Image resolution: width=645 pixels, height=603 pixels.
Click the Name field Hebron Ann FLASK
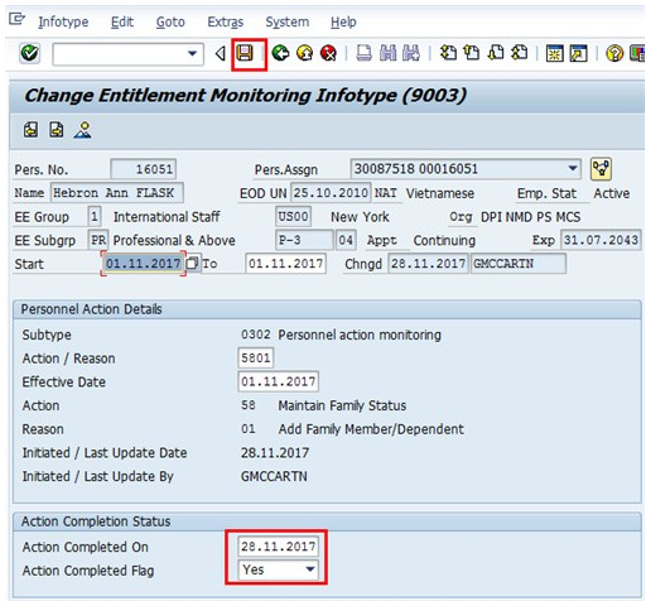[117, 193]
